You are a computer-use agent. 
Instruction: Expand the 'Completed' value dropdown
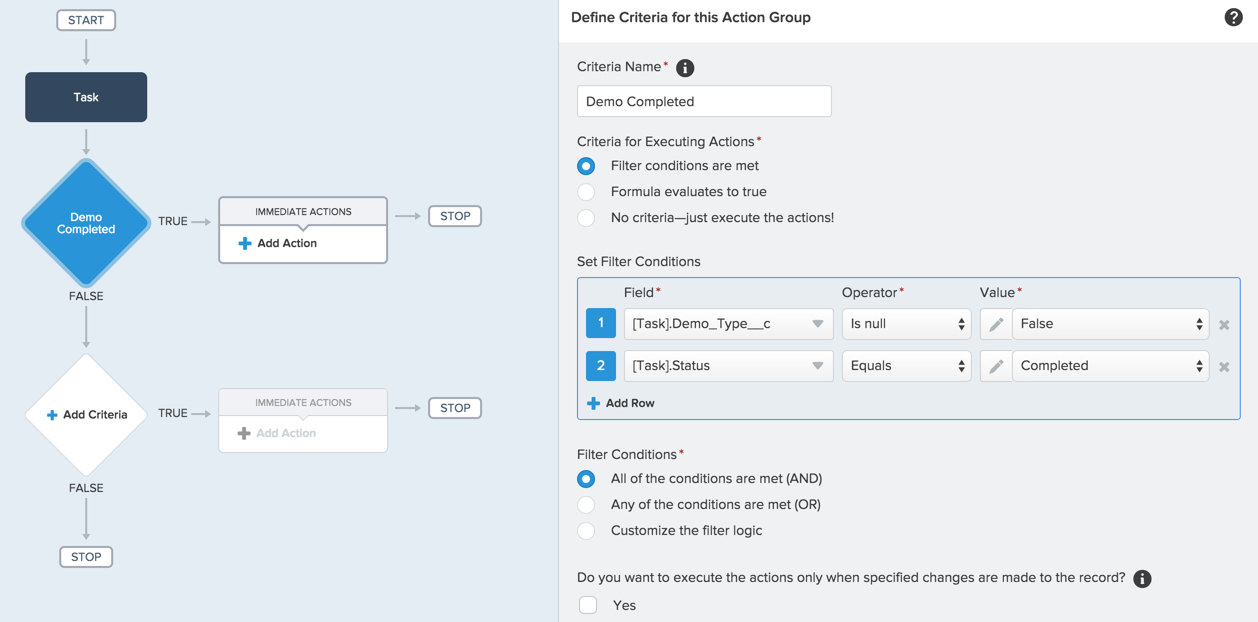click(x=1110, y=366)
